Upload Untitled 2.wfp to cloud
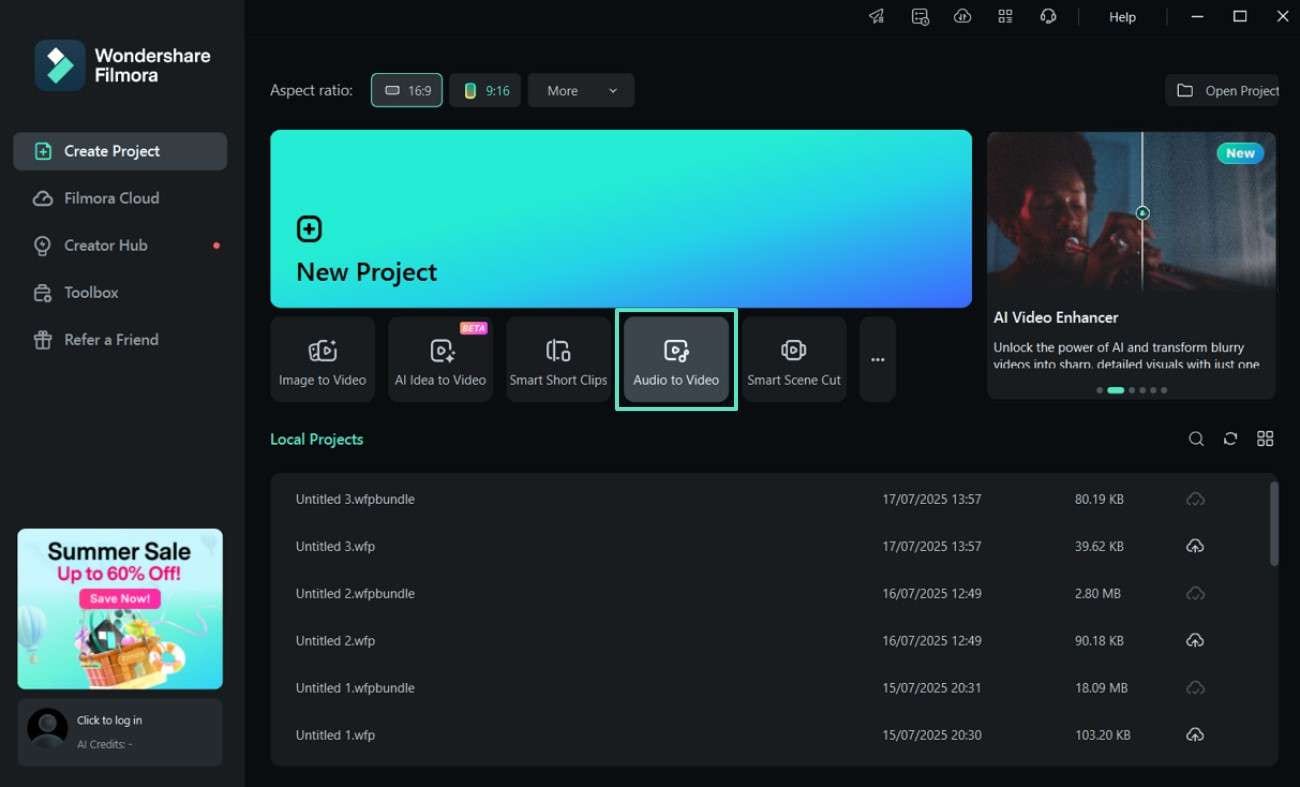1300x787 pixels. tap(1195, 641)
